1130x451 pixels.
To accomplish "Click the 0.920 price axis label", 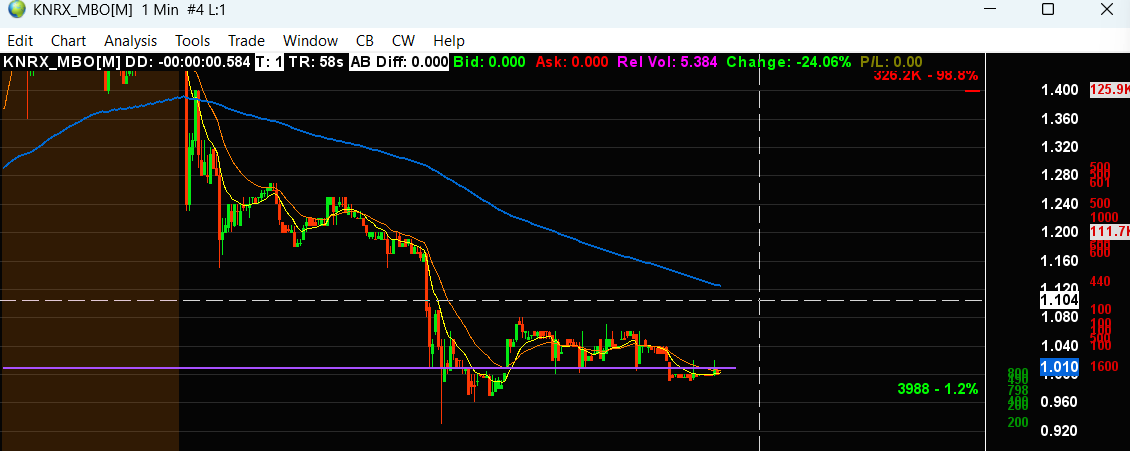I will (x=1059, y=430).
